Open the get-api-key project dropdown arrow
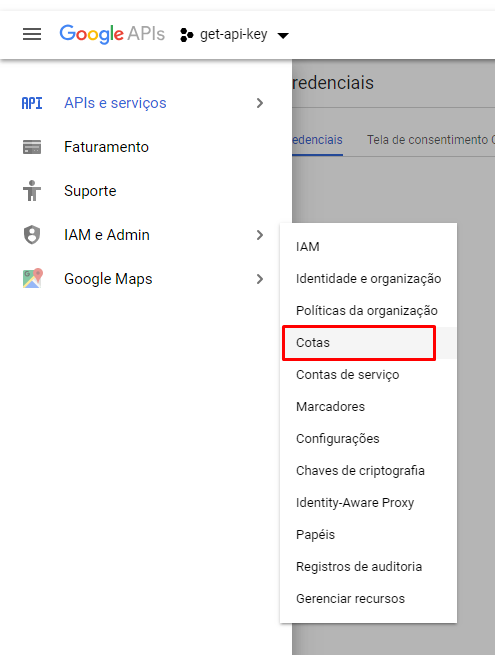This screenshot has height=655, width=495. click(283, 36)
